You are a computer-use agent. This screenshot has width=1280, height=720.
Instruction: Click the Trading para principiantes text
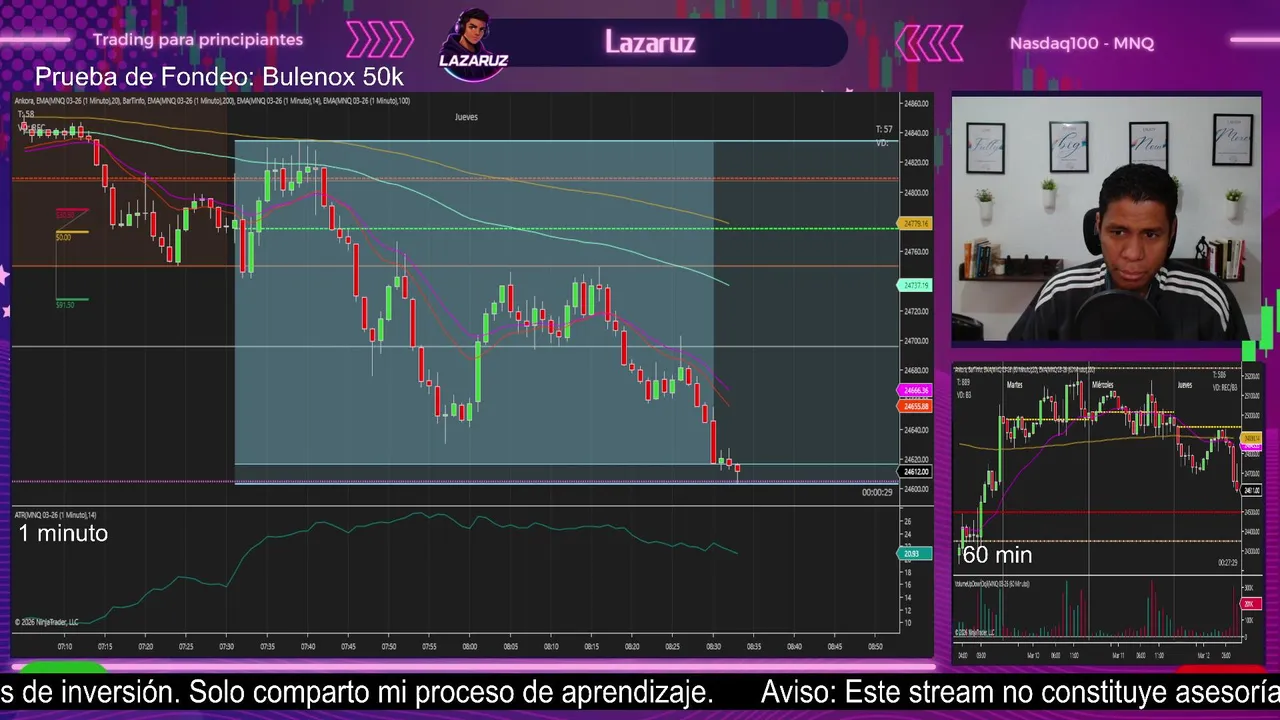[x=198, y=40]
